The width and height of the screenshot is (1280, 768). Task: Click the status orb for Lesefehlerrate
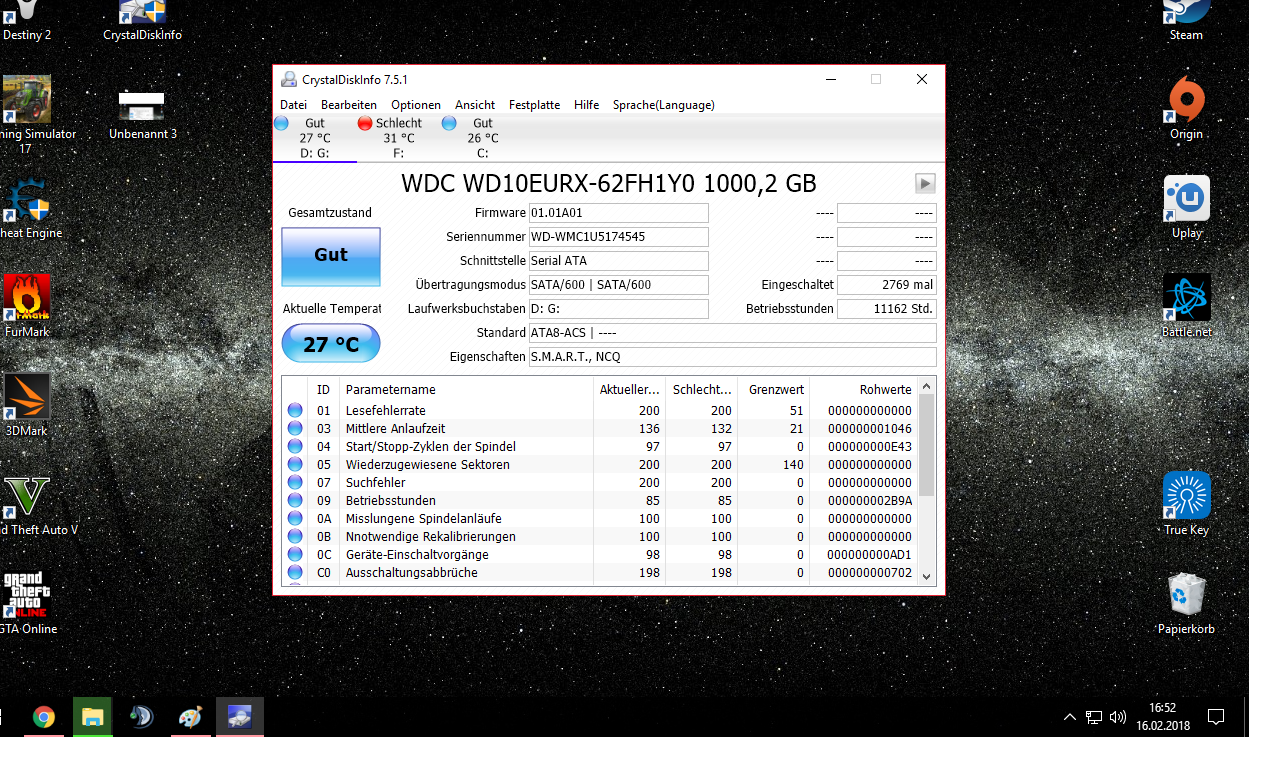(295, 411)
